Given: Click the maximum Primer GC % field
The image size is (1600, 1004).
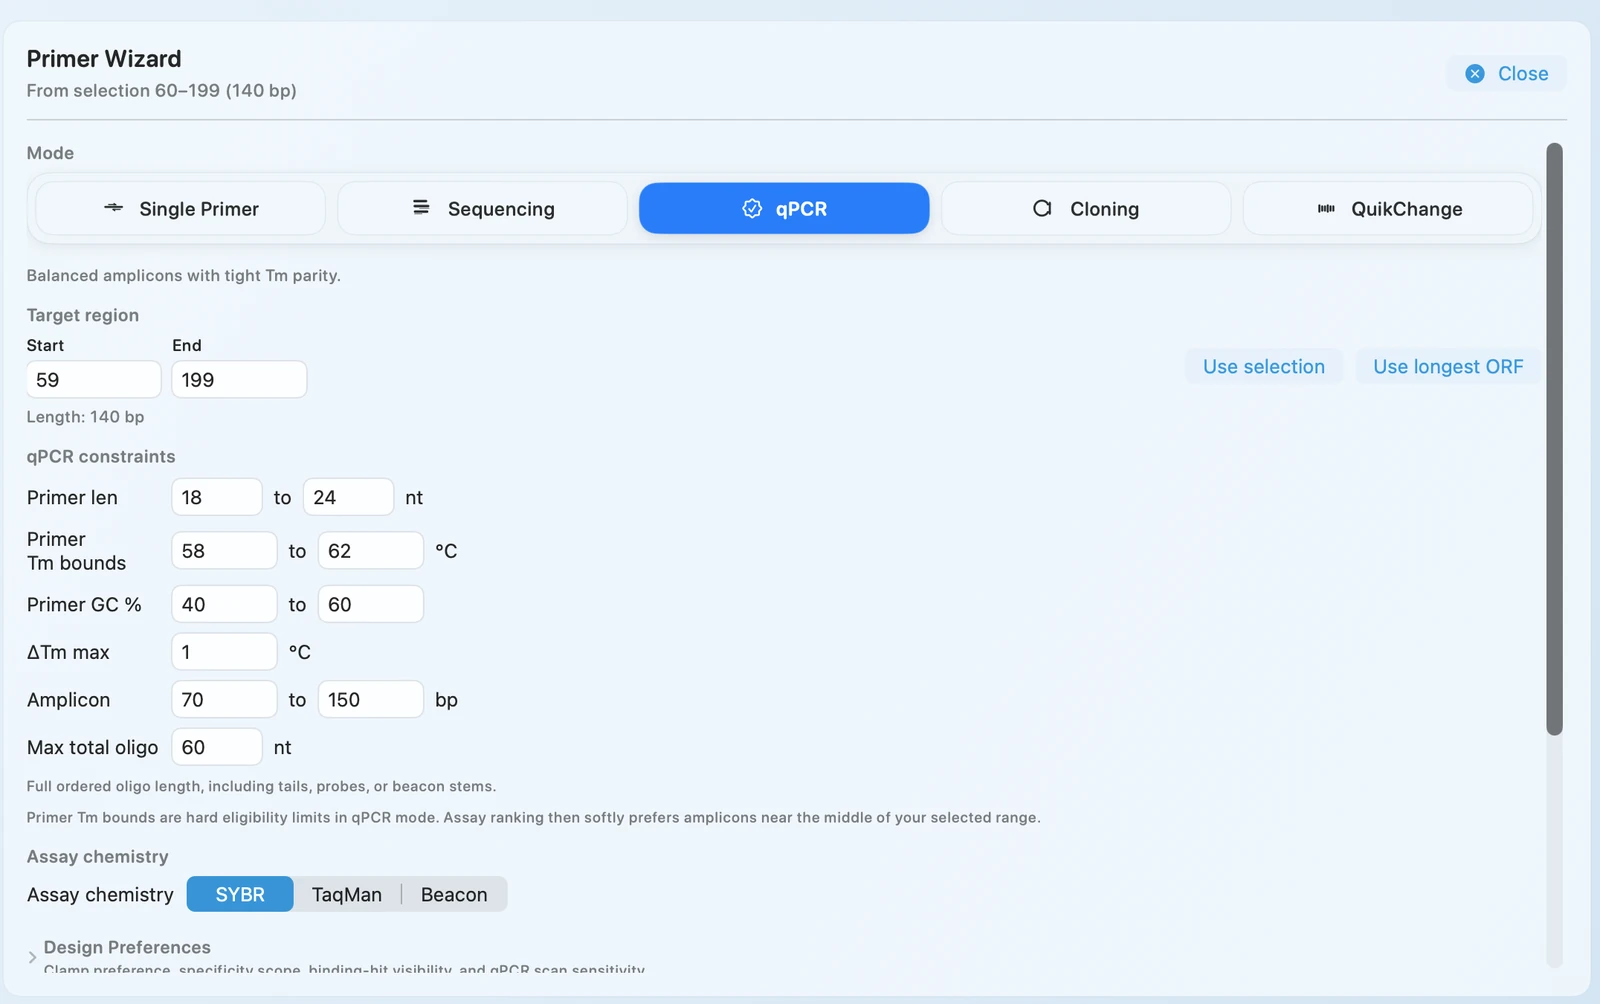Looking at the screenshot, I should click(x=371, y=604).
